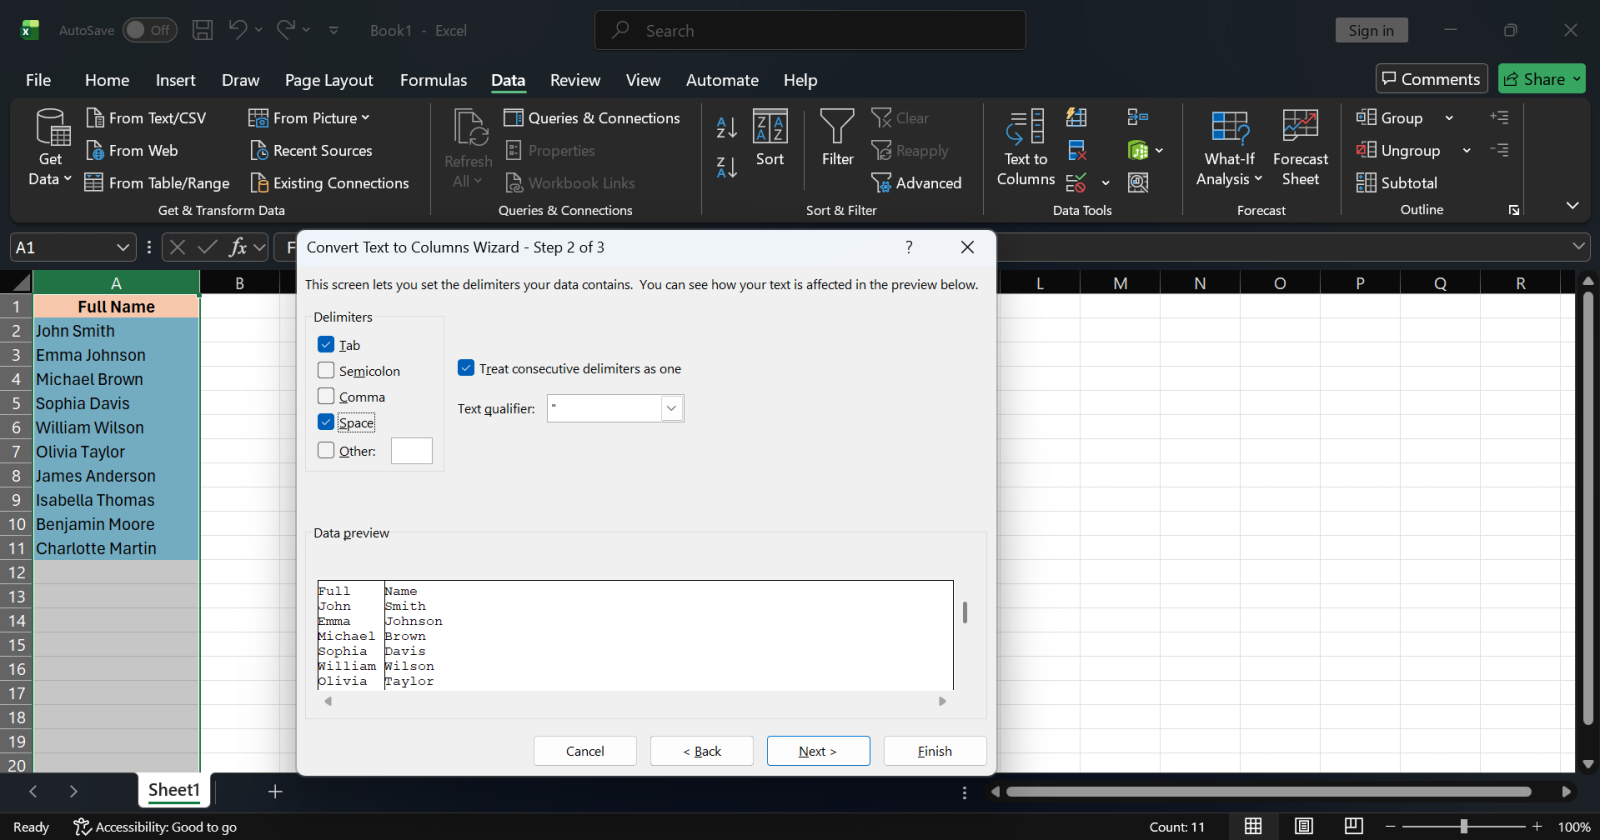Click the Save icon in title bar
The image size is (1600, 840).
click(202, 30)
